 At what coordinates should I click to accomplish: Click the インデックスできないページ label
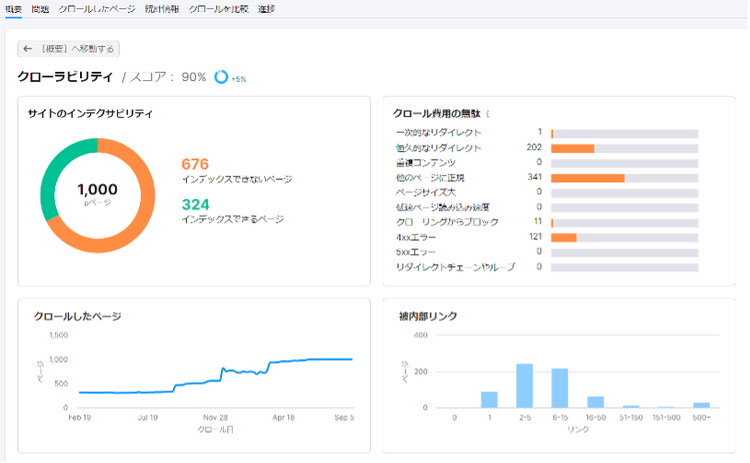(x=237, y=179)
